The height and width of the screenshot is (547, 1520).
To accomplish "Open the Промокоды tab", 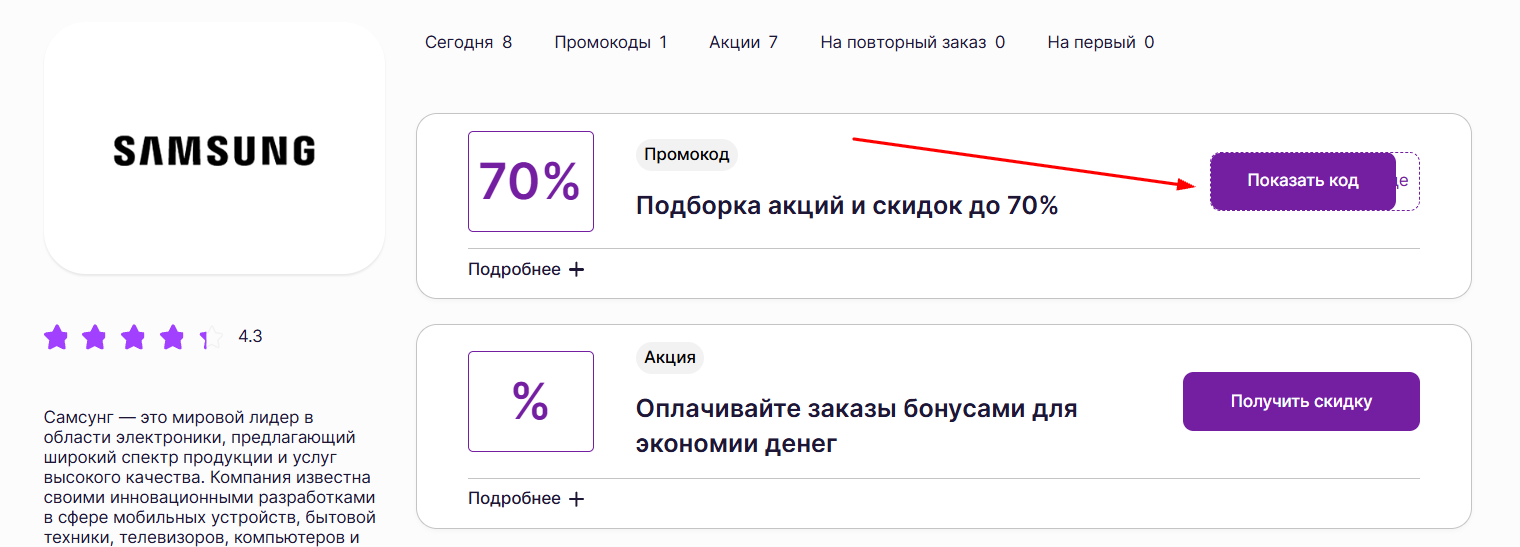I will click(610, 42).
